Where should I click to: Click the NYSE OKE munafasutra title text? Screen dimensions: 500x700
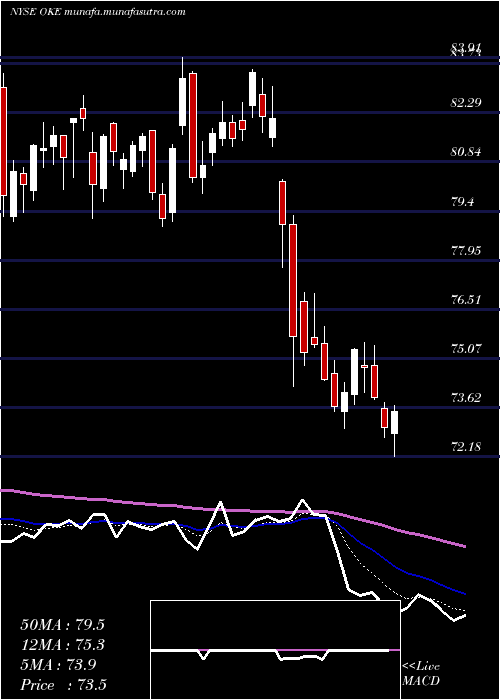tap(97, 12)
